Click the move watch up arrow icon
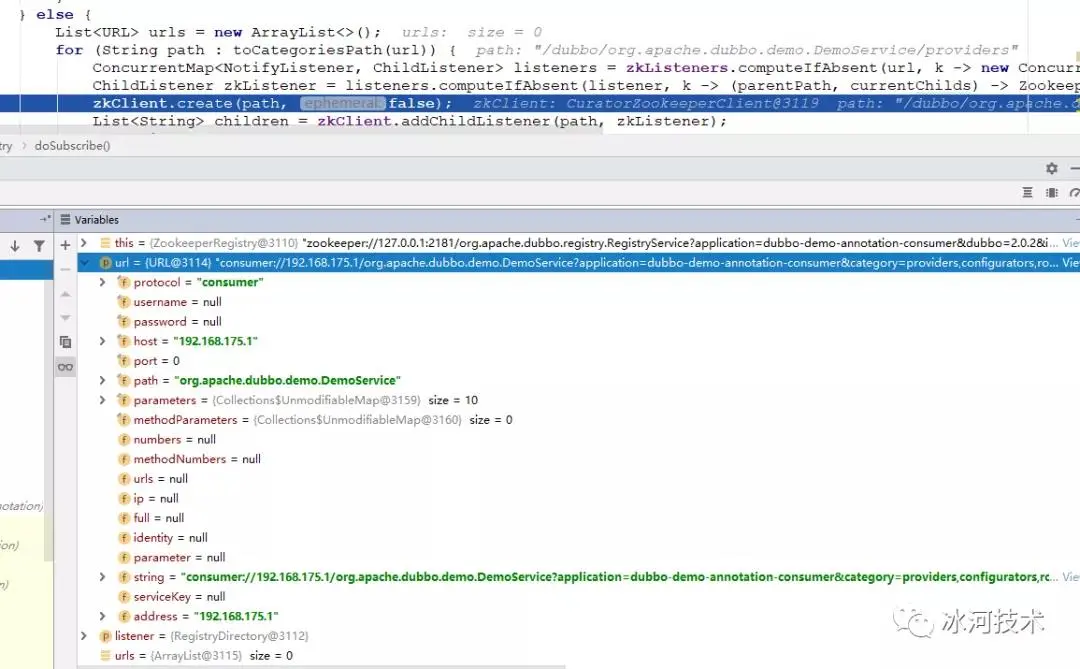The height and width of the screenshot is (669, 1080). point(65,294)
